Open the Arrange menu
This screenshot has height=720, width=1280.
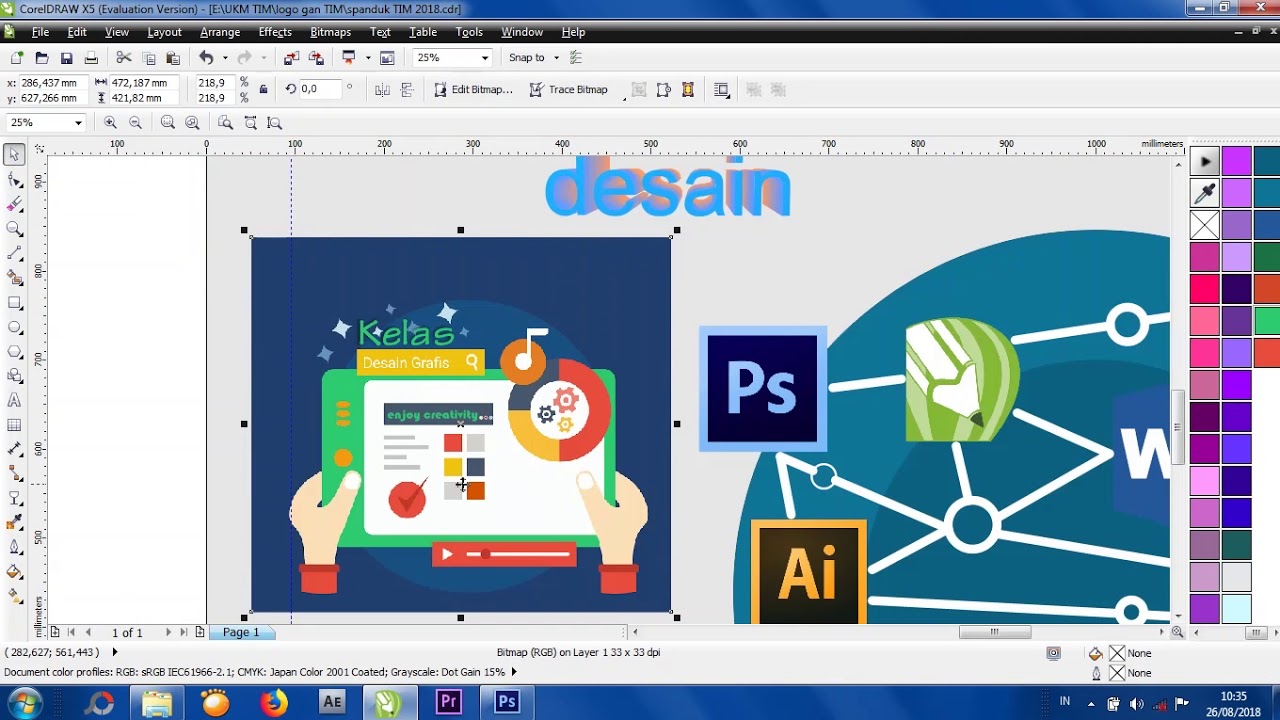tap(220, 32)
